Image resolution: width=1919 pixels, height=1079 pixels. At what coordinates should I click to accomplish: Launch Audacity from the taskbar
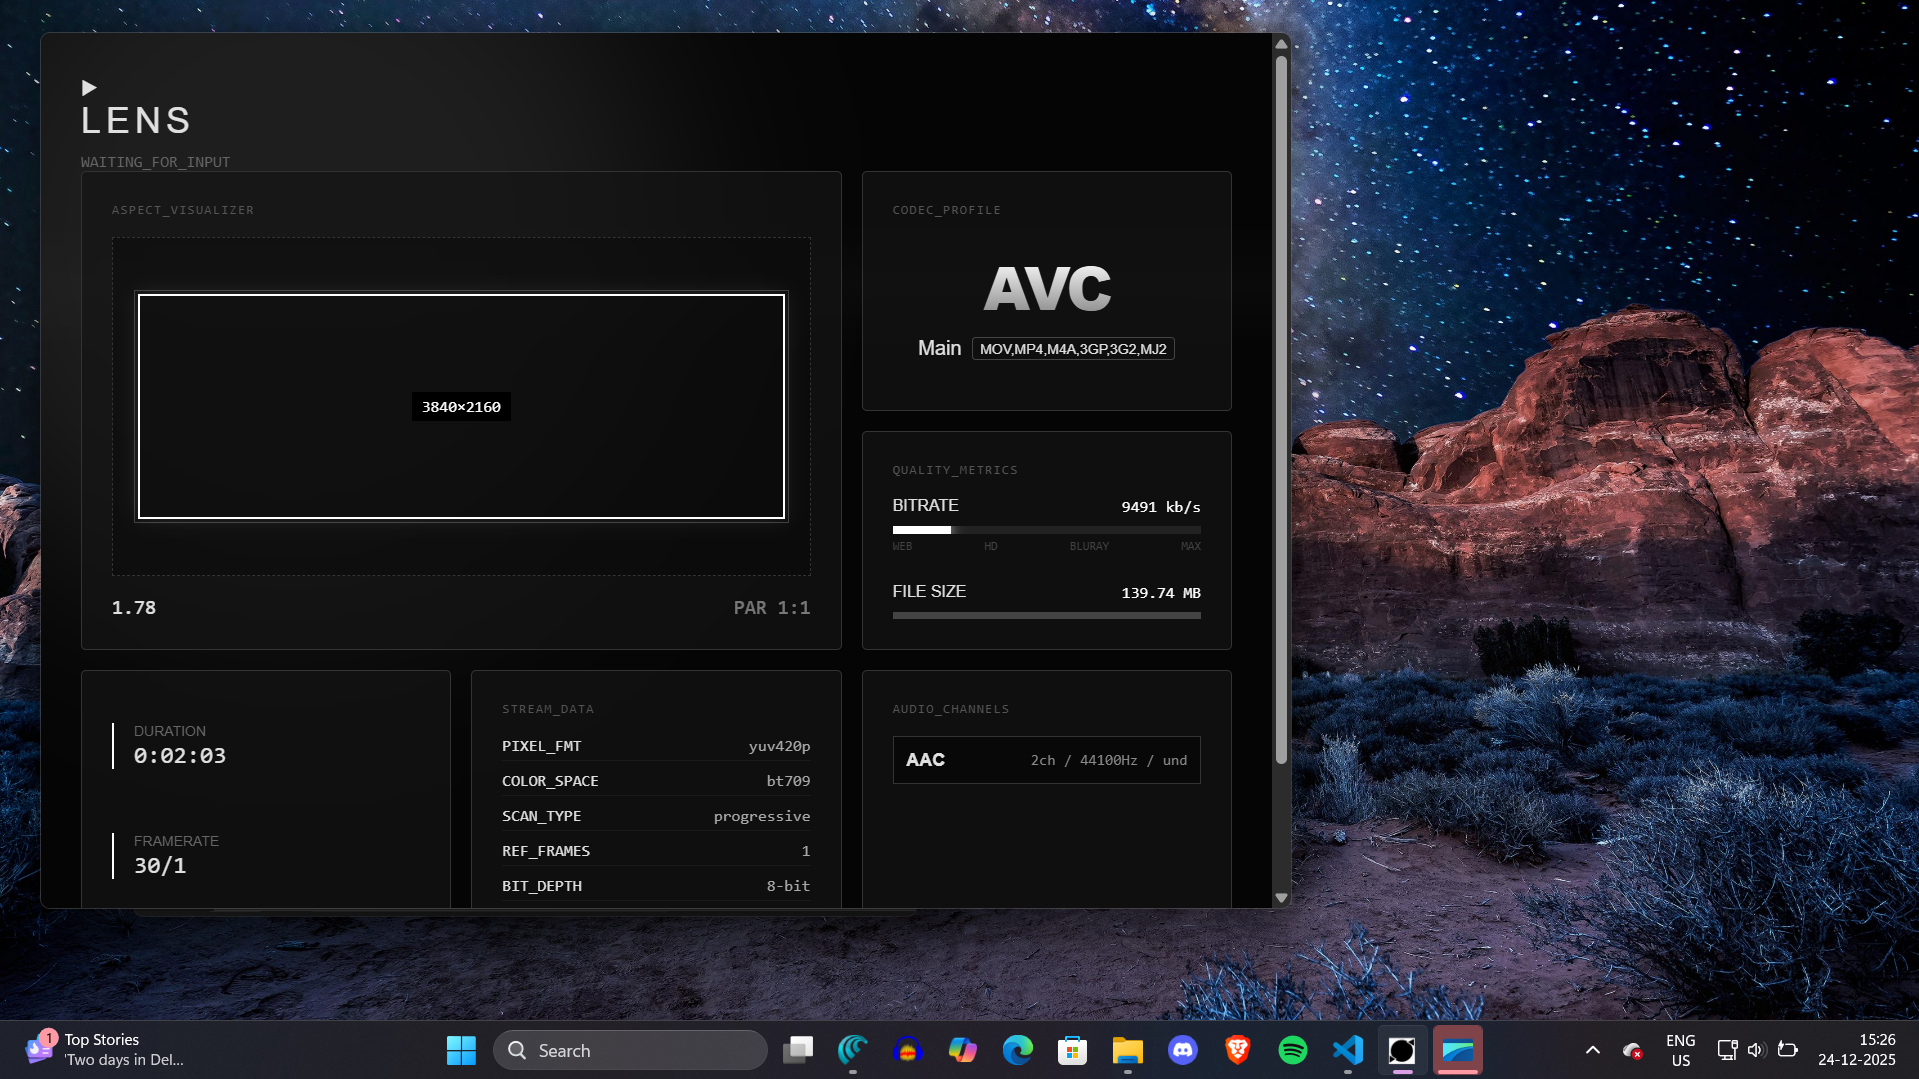pos(908,1050)
